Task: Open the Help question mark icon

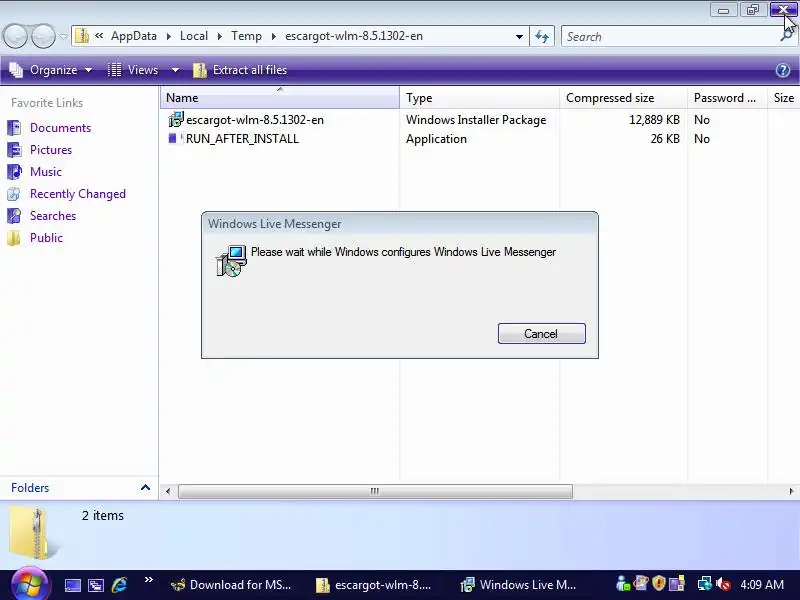Action: (x=783, y=70)
